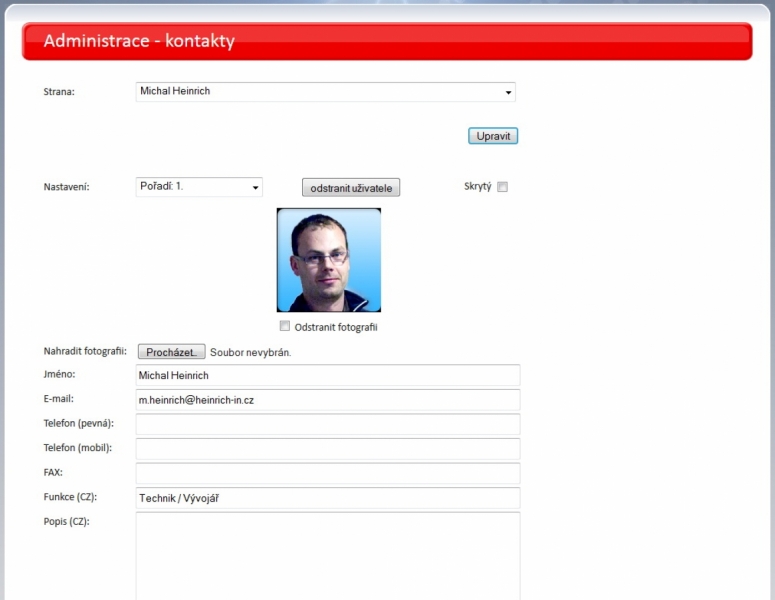Click the 'E-mail:' label
Viewport: 775px width, 600px height.
tap(58, 398)
